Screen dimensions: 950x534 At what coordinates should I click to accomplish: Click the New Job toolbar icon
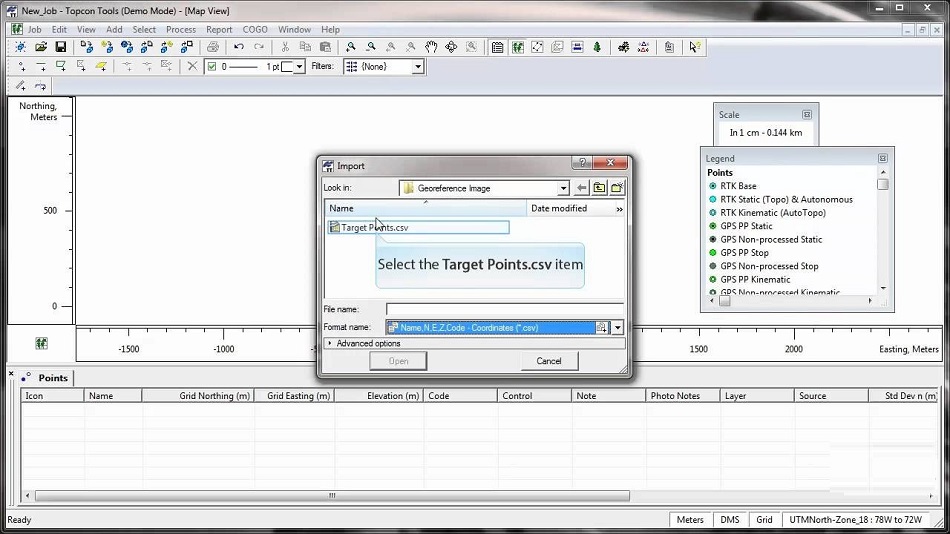(21, 47)
